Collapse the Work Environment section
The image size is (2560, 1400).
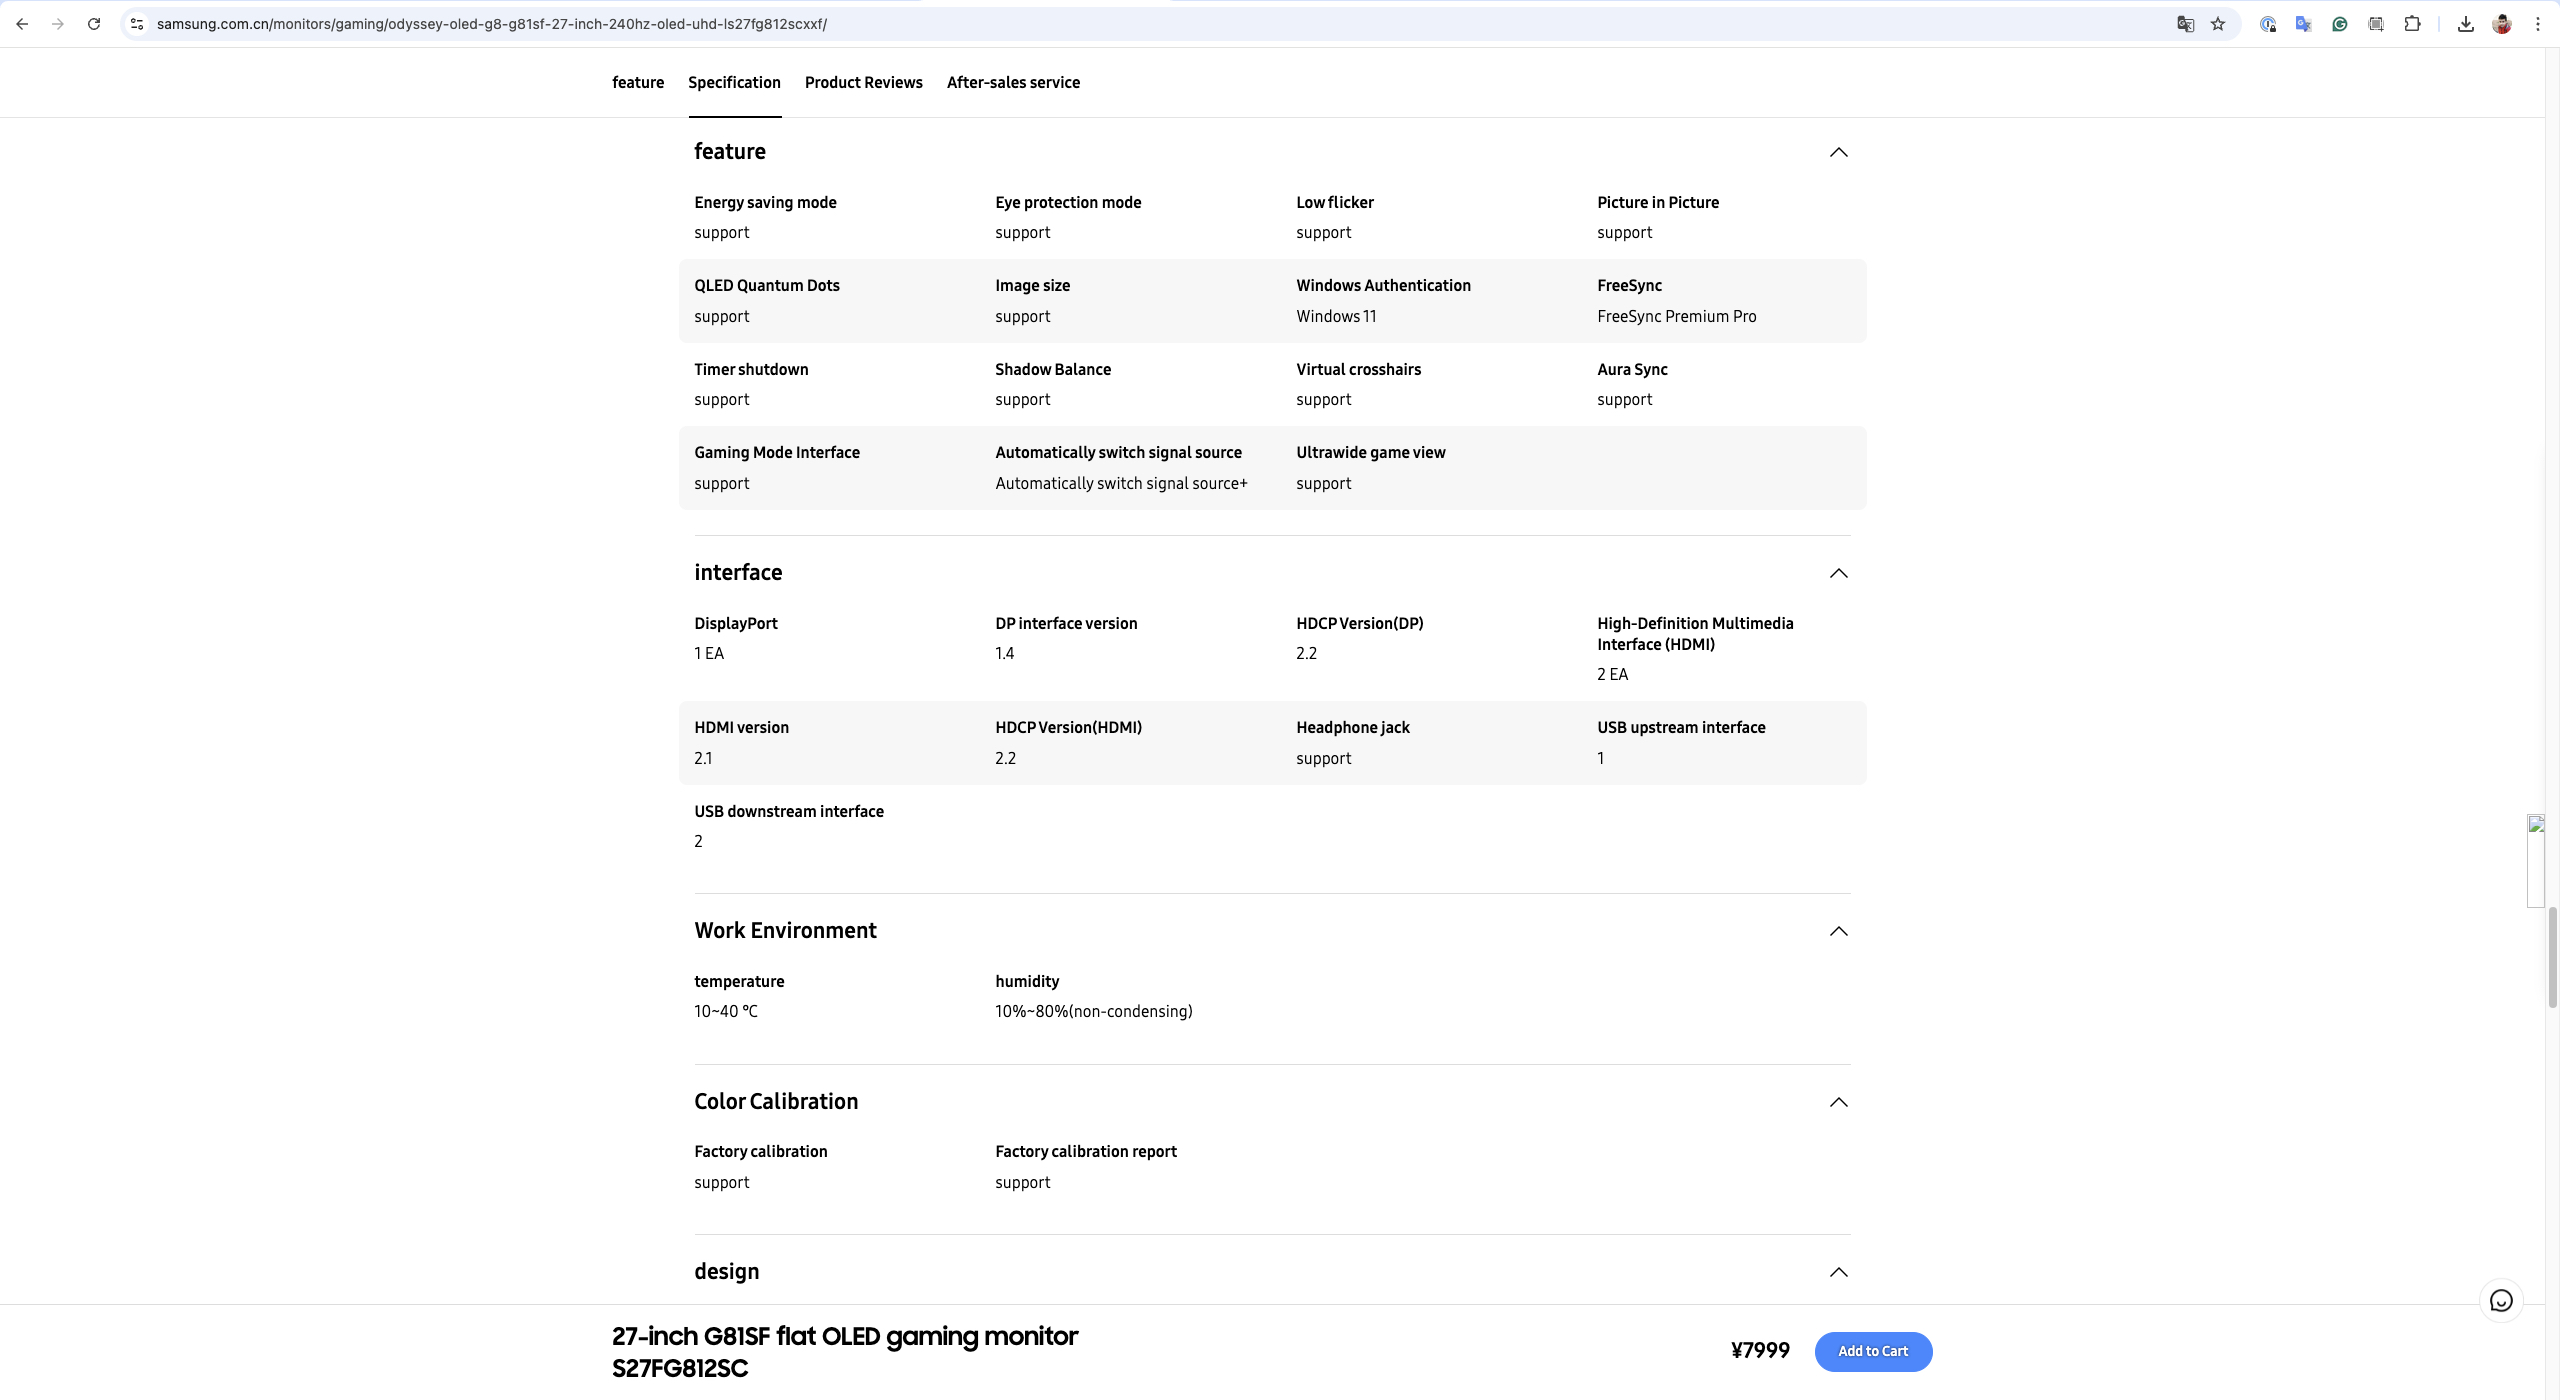click(1838, 931)
